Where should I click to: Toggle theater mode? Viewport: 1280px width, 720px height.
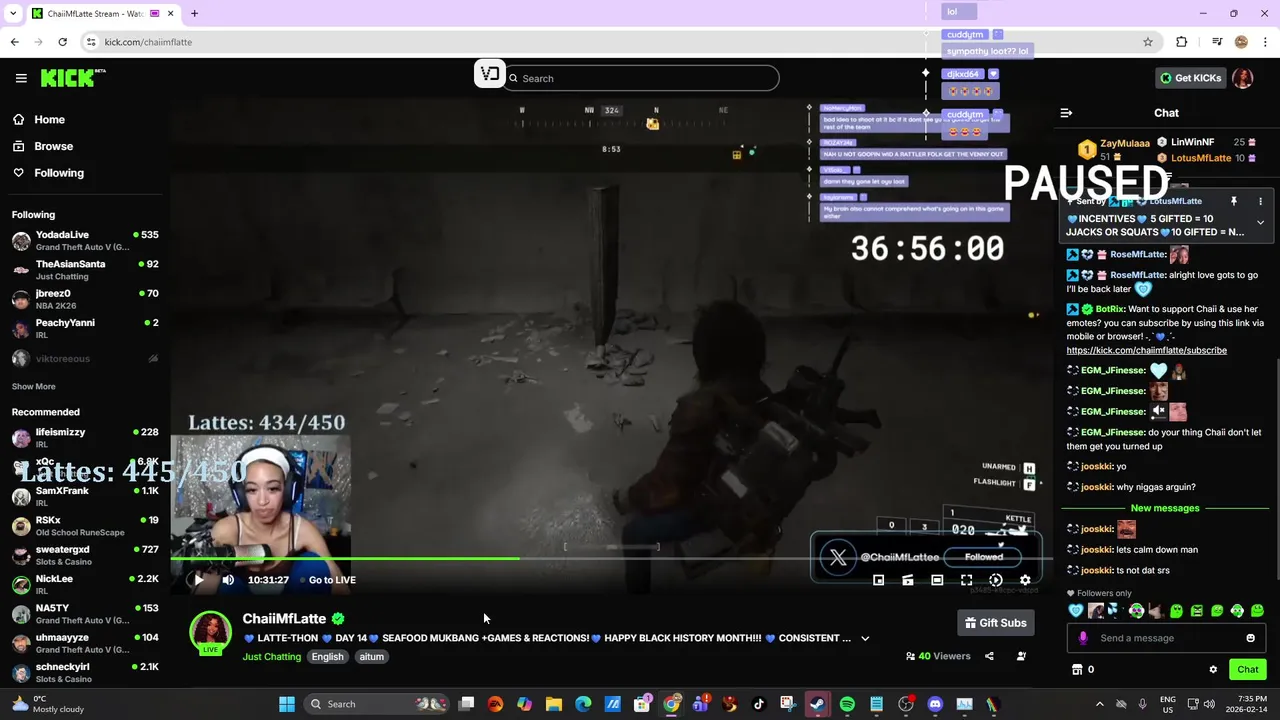pyautogui.click(x=937, y=580)
